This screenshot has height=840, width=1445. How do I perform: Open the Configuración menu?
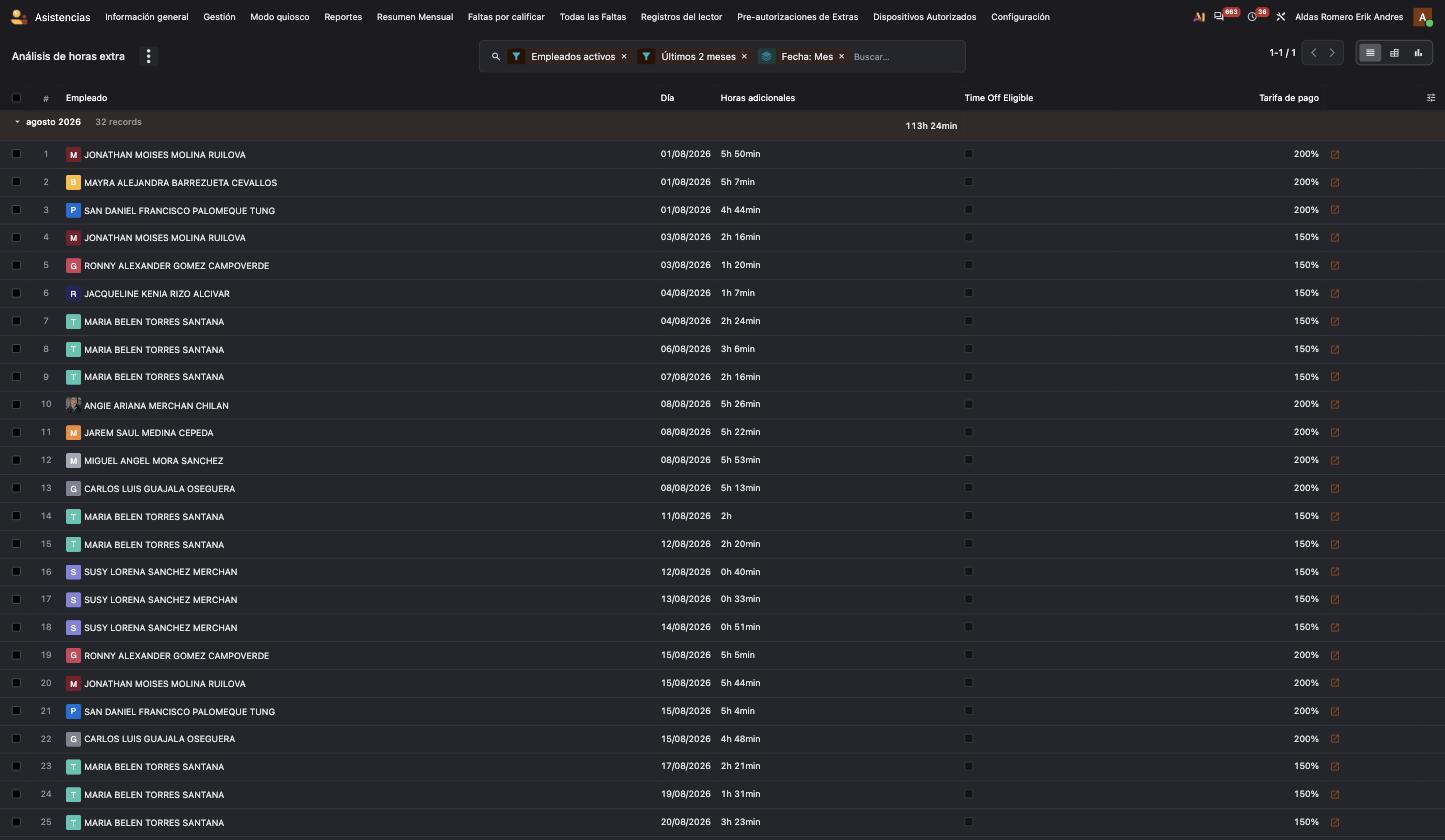1020,17
